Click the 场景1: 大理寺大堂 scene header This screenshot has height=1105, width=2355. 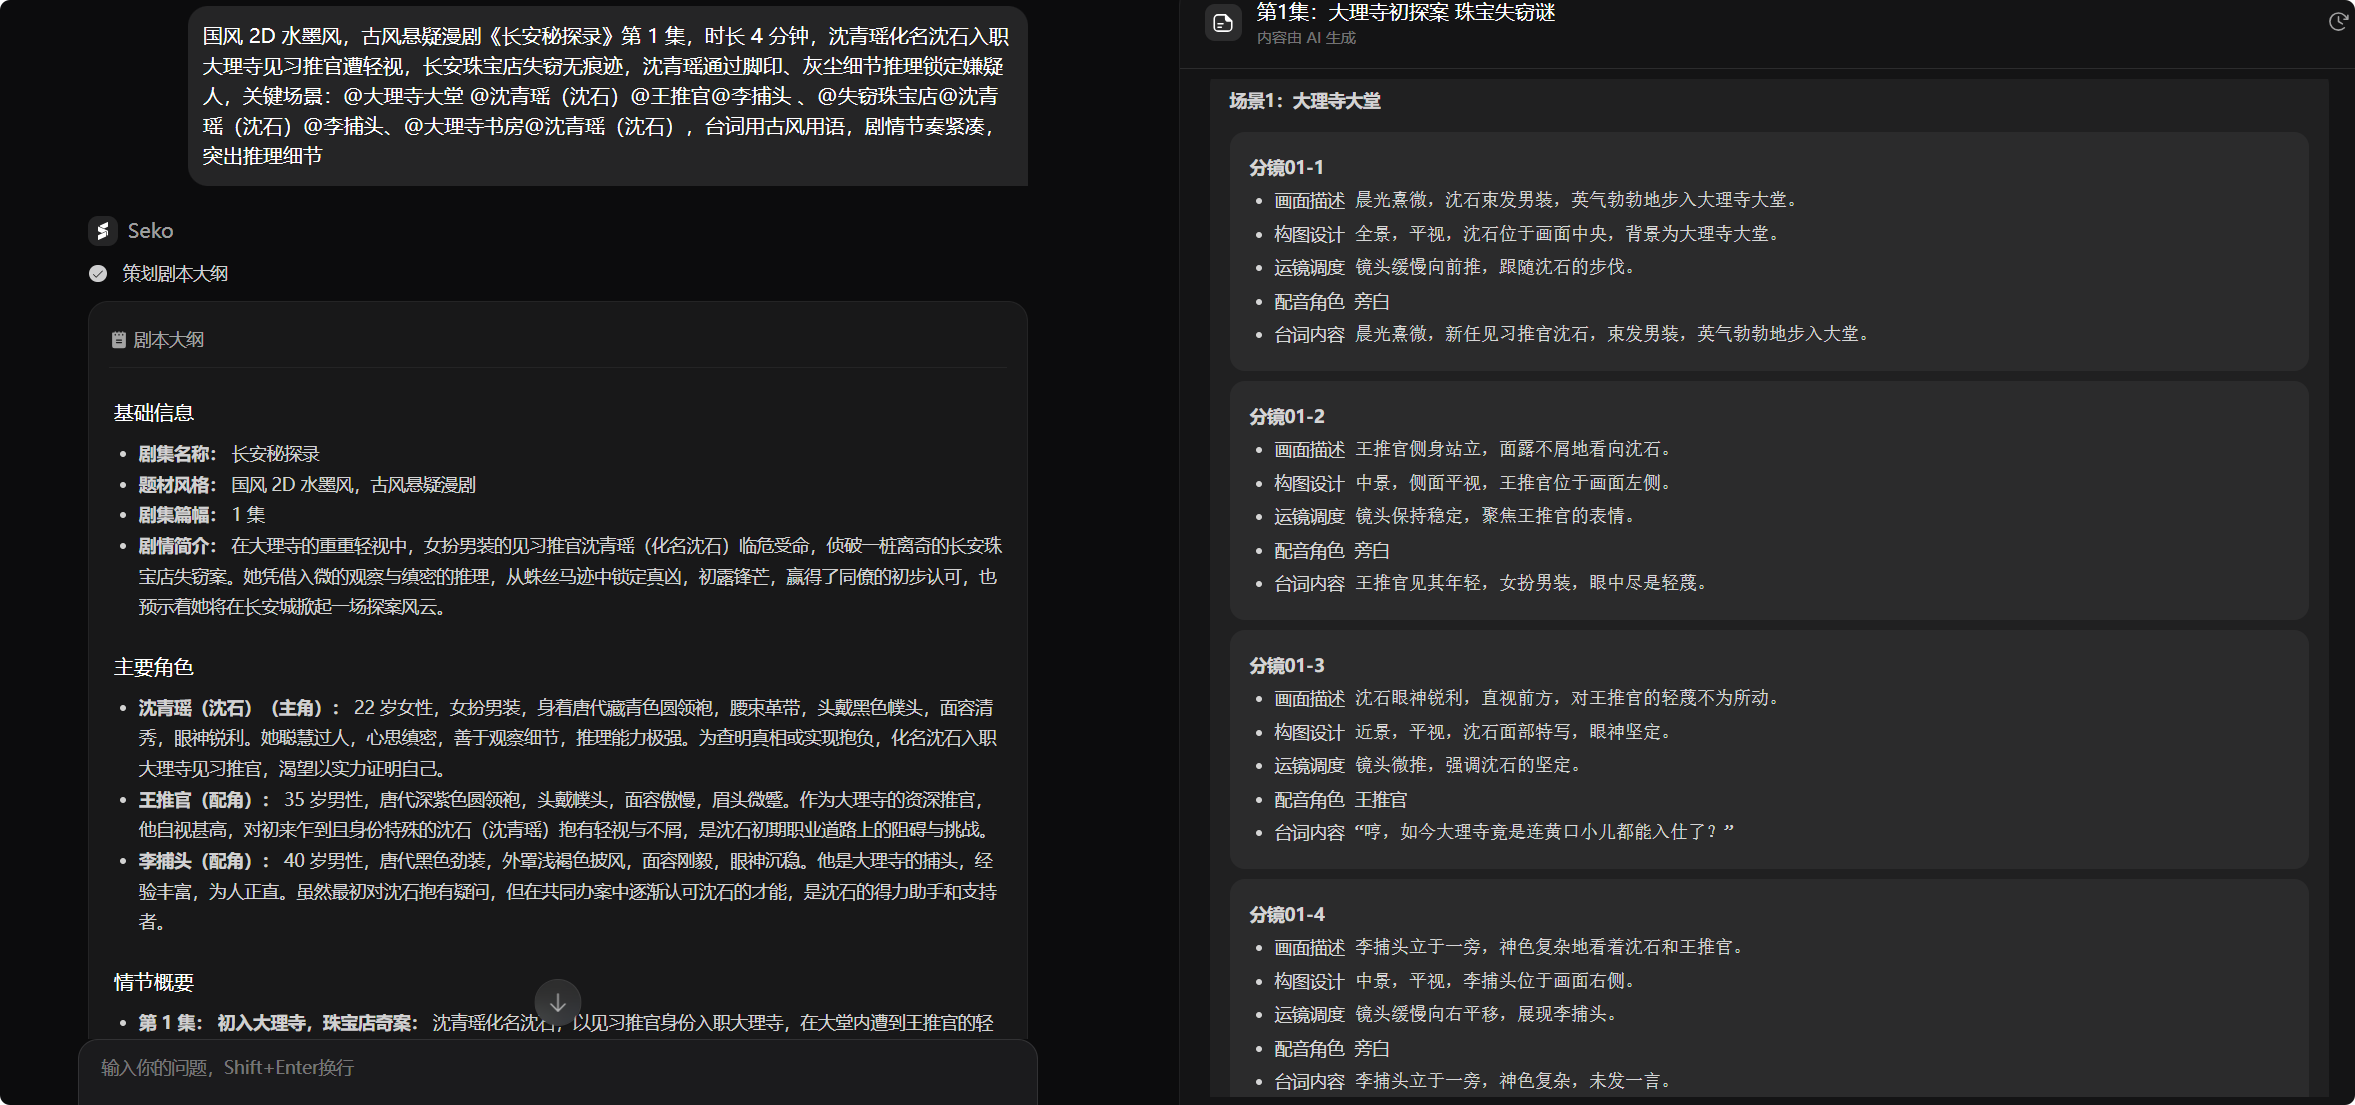(1304, 101)
